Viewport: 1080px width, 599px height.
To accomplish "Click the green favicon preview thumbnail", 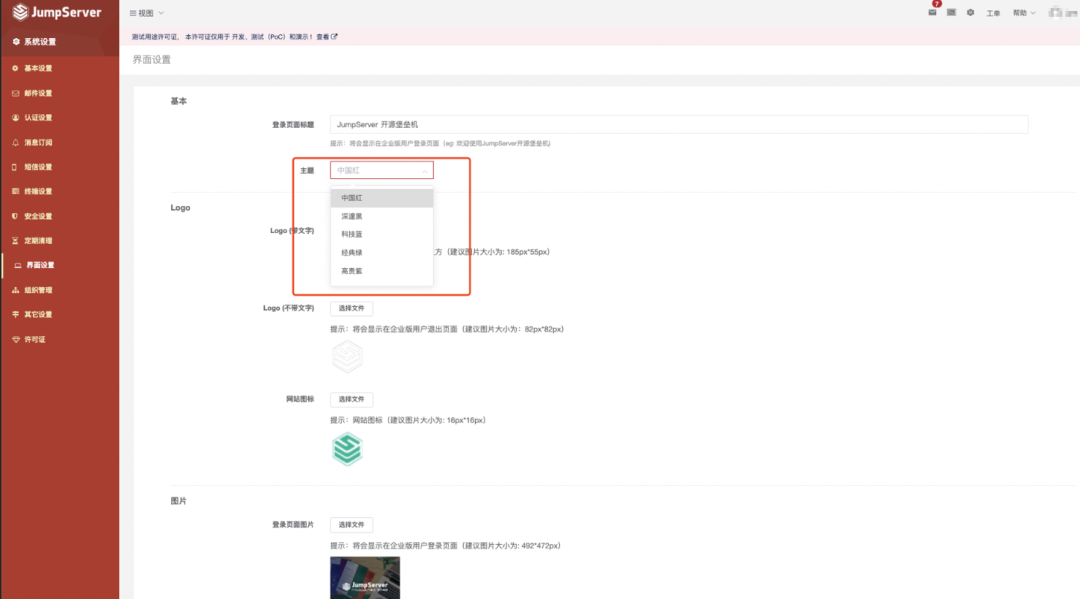I will [x=347, y=449].
